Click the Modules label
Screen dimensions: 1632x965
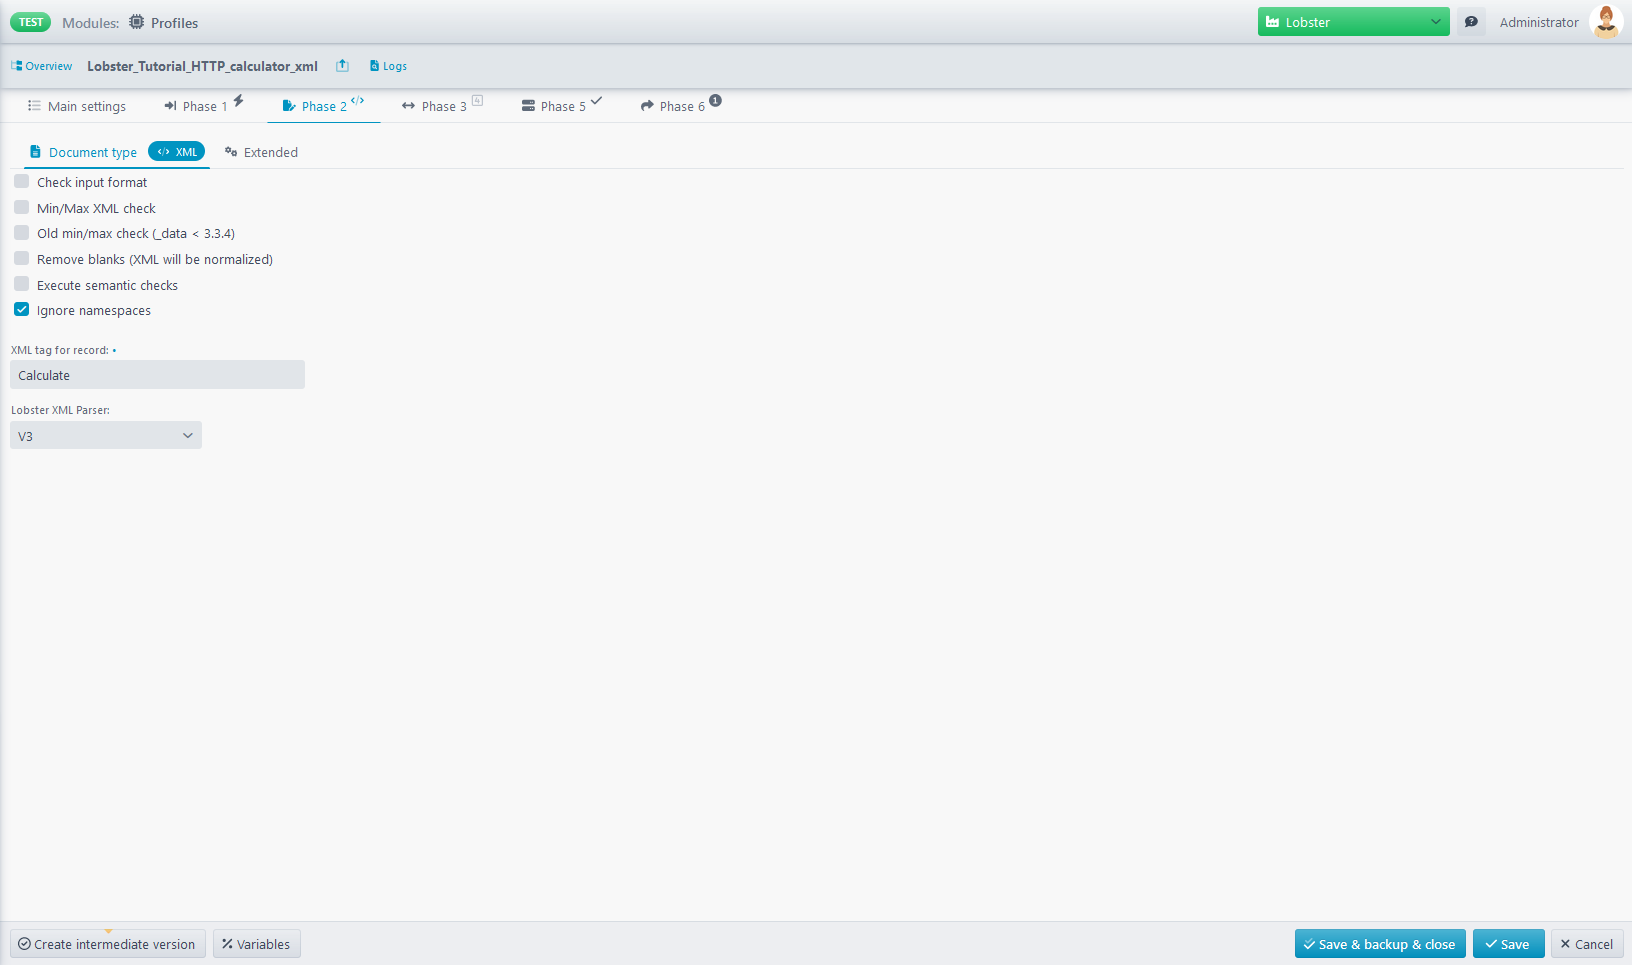point(90,23)
